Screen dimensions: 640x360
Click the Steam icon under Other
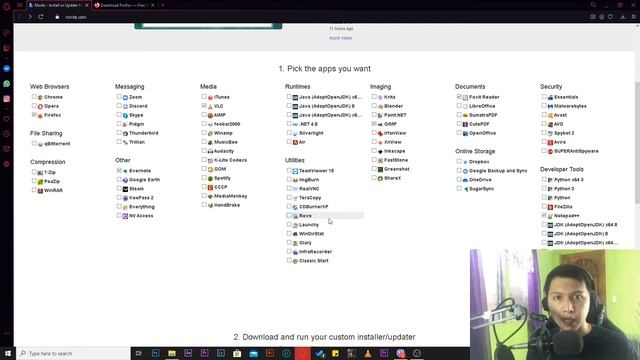point(125,189)
